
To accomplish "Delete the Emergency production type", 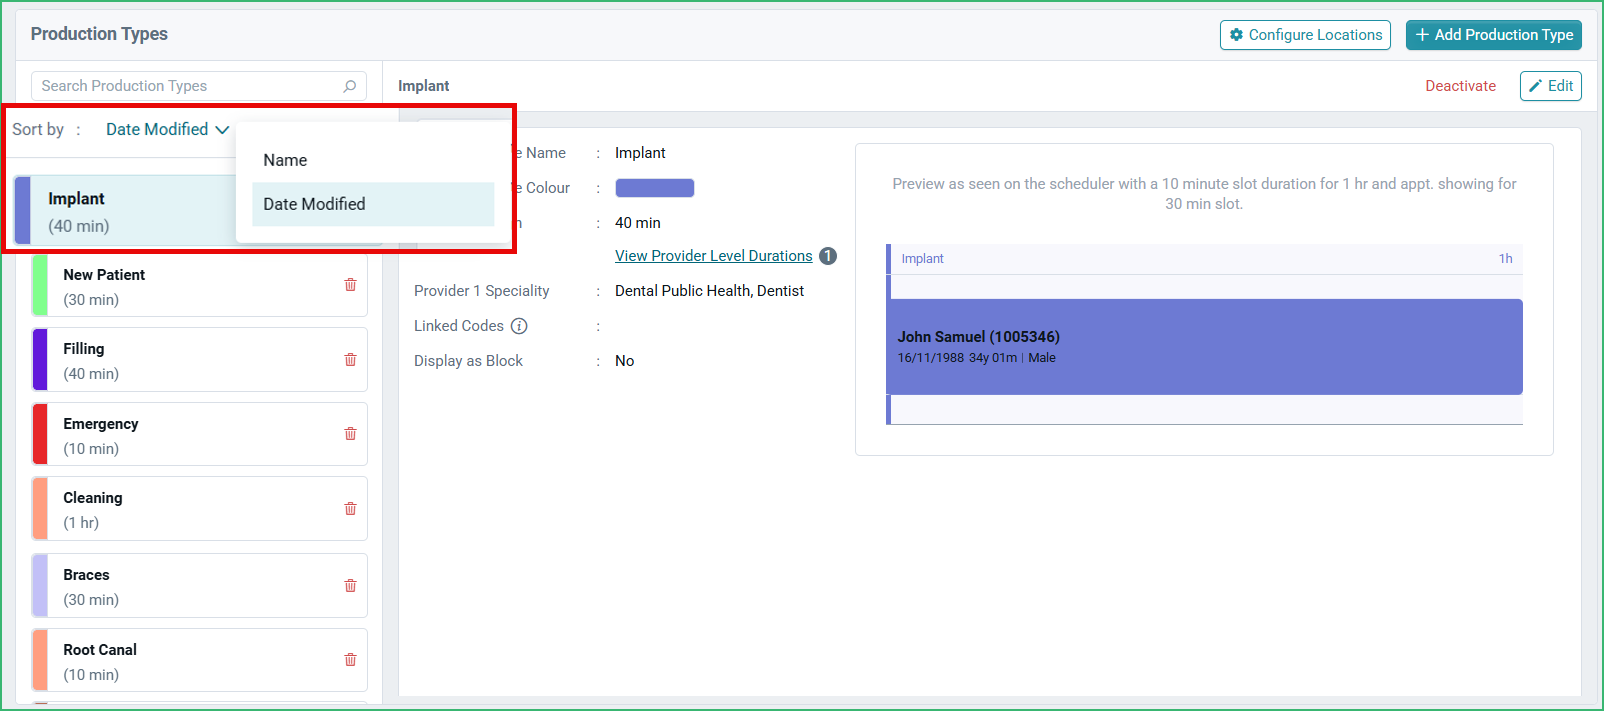I will click(350, 434).
